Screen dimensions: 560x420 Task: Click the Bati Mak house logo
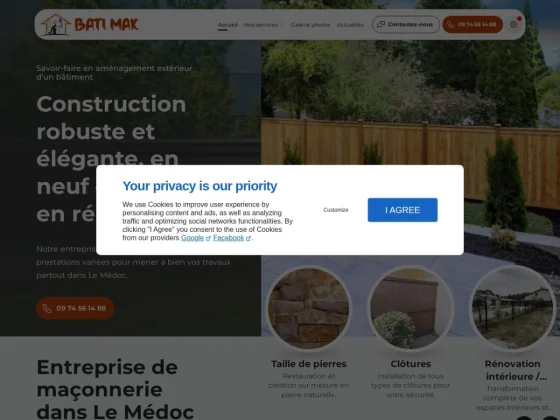(89, 25)
